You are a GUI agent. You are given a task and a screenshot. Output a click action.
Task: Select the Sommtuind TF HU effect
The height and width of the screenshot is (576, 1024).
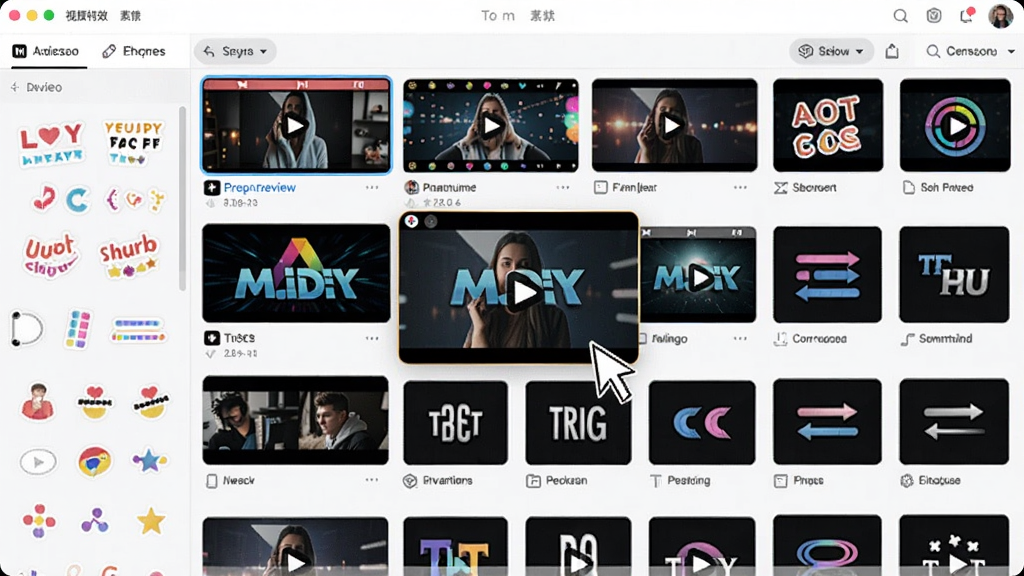point(954,274)
